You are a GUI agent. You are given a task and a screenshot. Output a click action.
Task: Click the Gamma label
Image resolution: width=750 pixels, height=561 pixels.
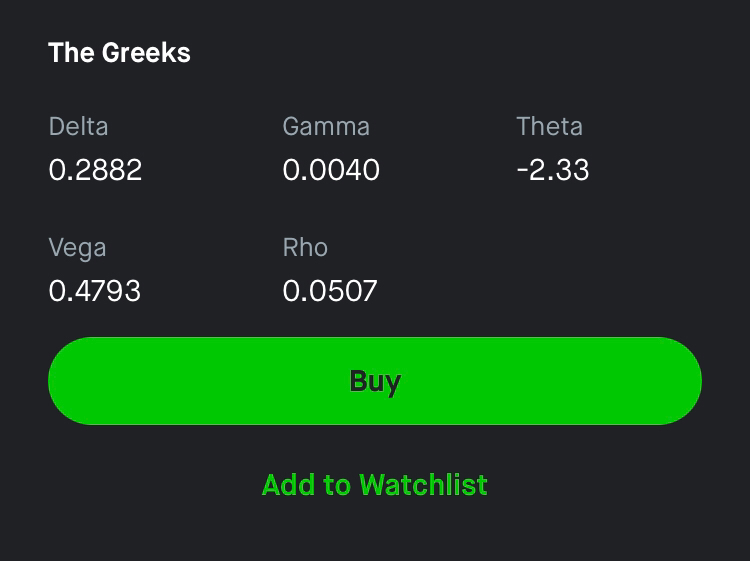(326, 126)
